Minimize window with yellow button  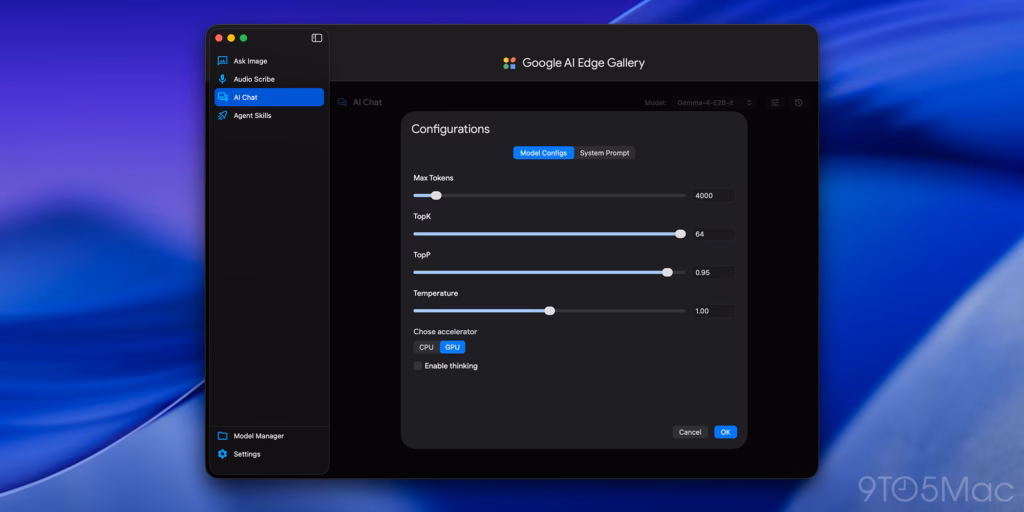(231, 38)
